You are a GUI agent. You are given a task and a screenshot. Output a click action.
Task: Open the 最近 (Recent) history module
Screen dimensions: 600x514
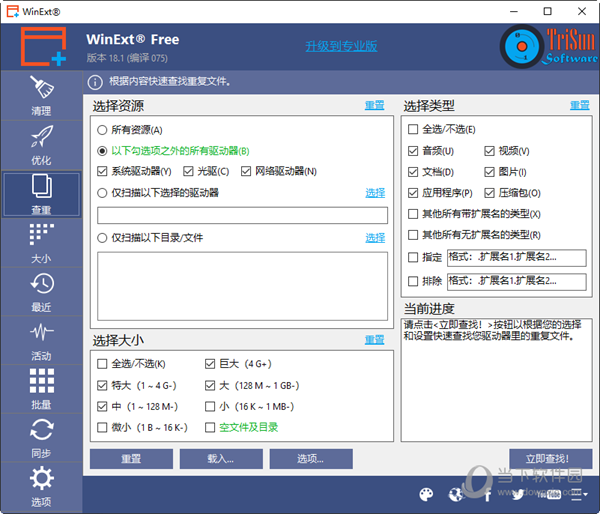(x=41, y=292)
